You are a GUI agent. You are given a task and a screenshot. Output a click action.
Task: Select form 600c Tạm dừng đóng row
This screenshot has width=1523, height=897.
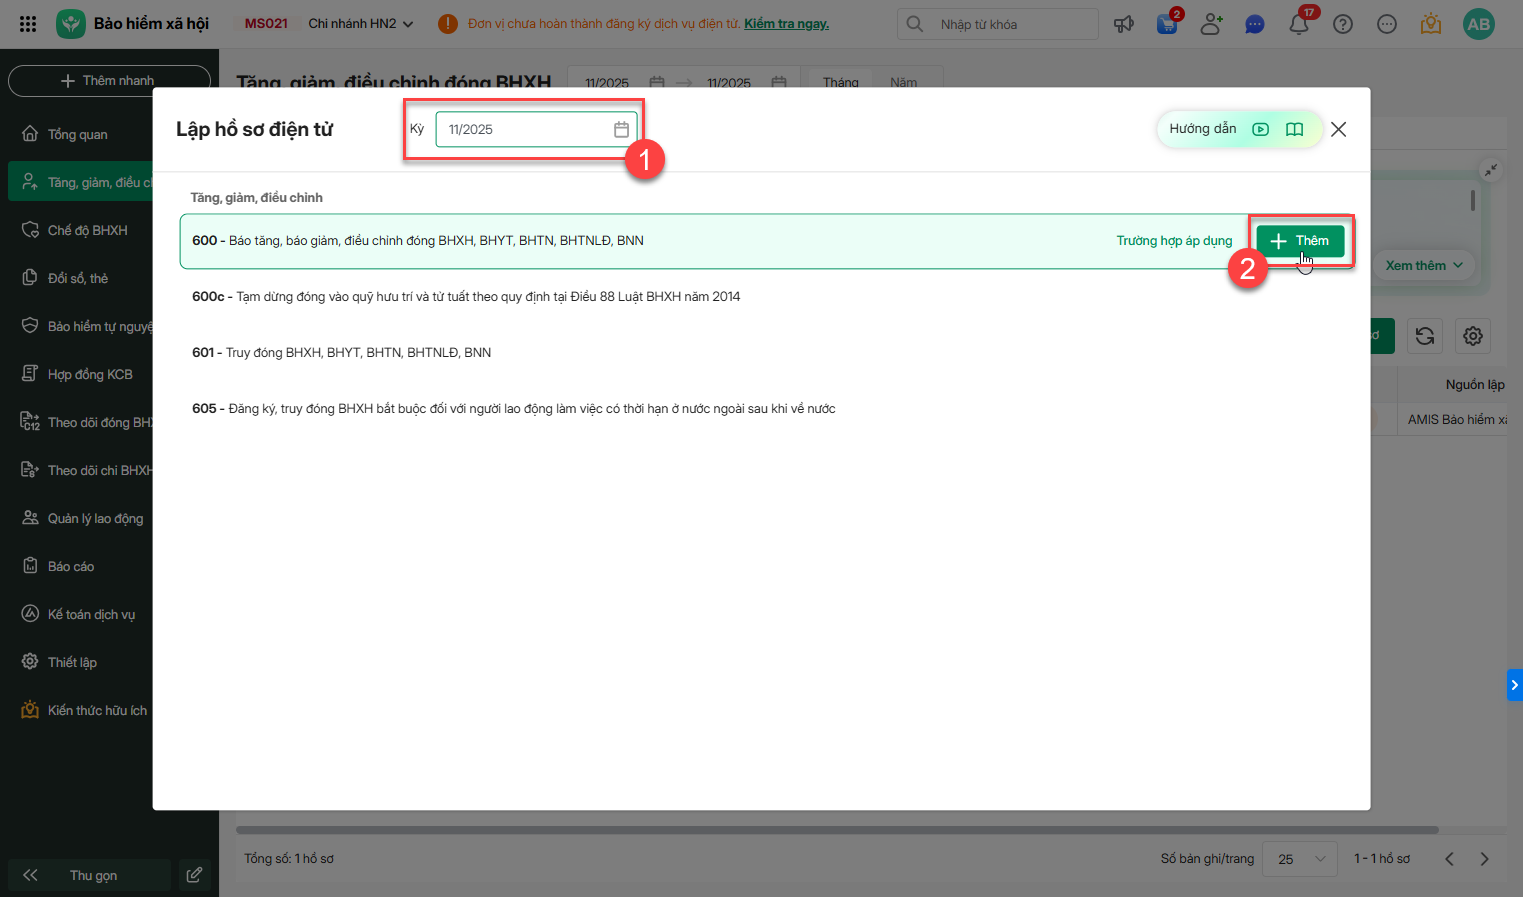pyautogui.click(x=767, y=297)
